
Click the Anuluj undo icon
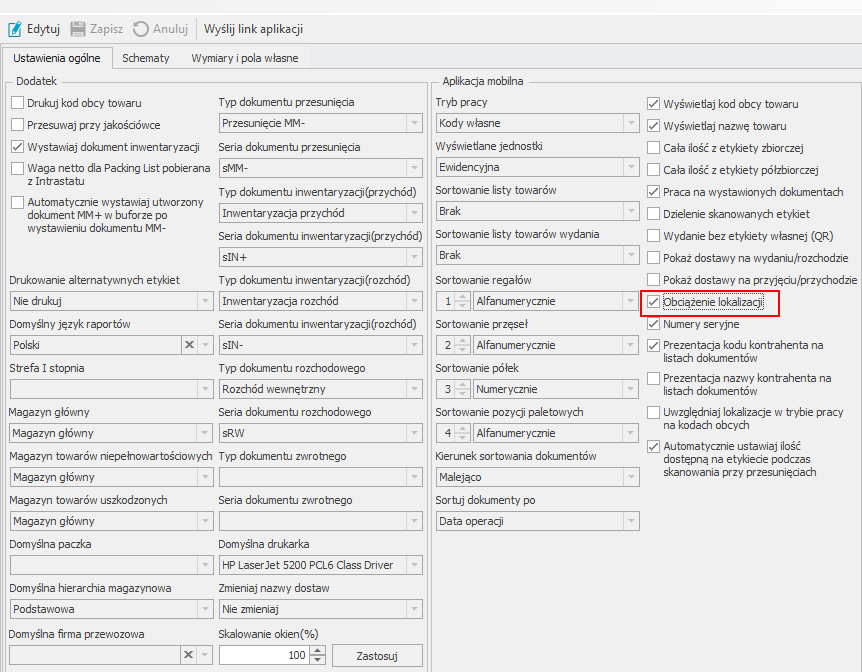pyautogui.click(x=141, y=29)
